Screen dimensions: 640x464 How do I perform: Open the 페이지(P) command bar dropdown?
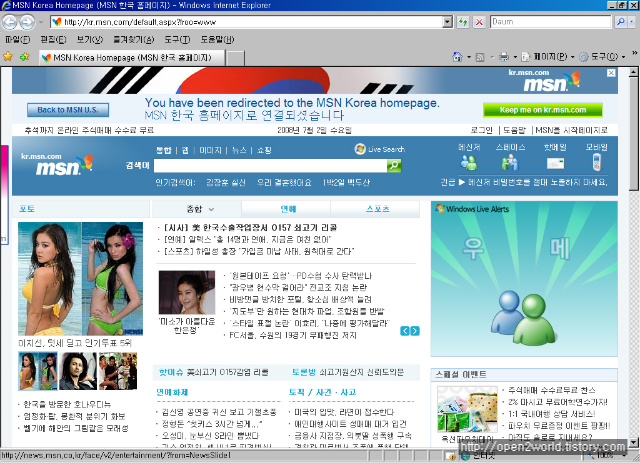tap(548, 57)
